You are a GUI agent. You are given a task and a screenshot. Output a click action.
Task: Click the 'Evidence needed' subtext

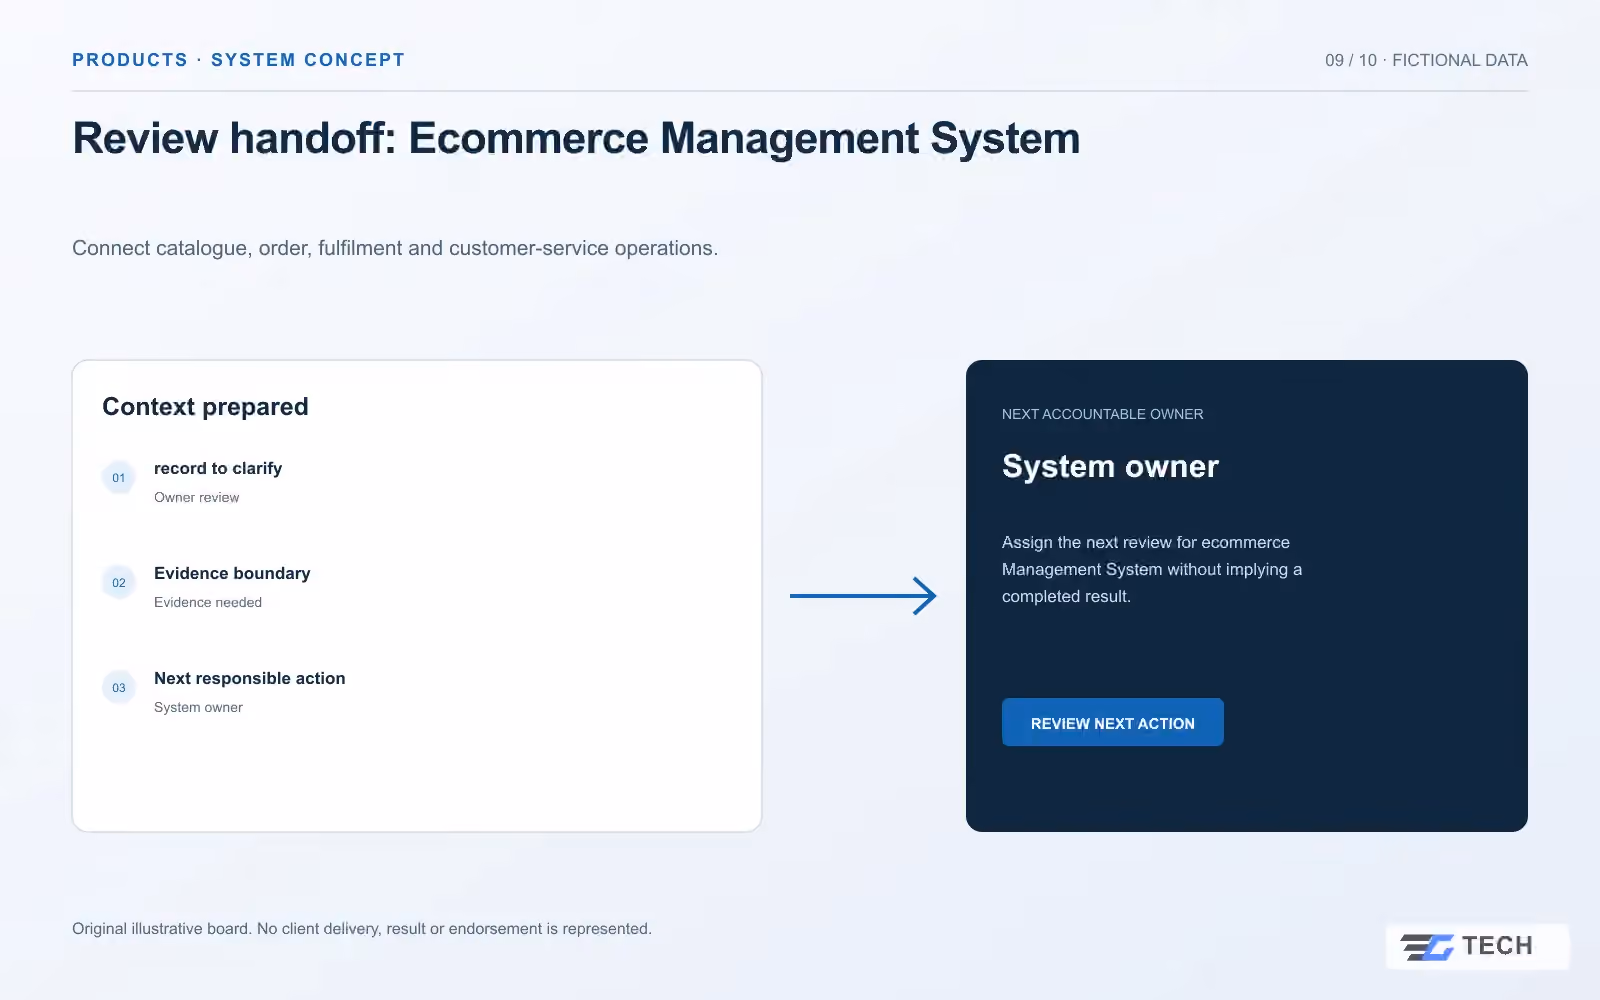click(208, 602)
